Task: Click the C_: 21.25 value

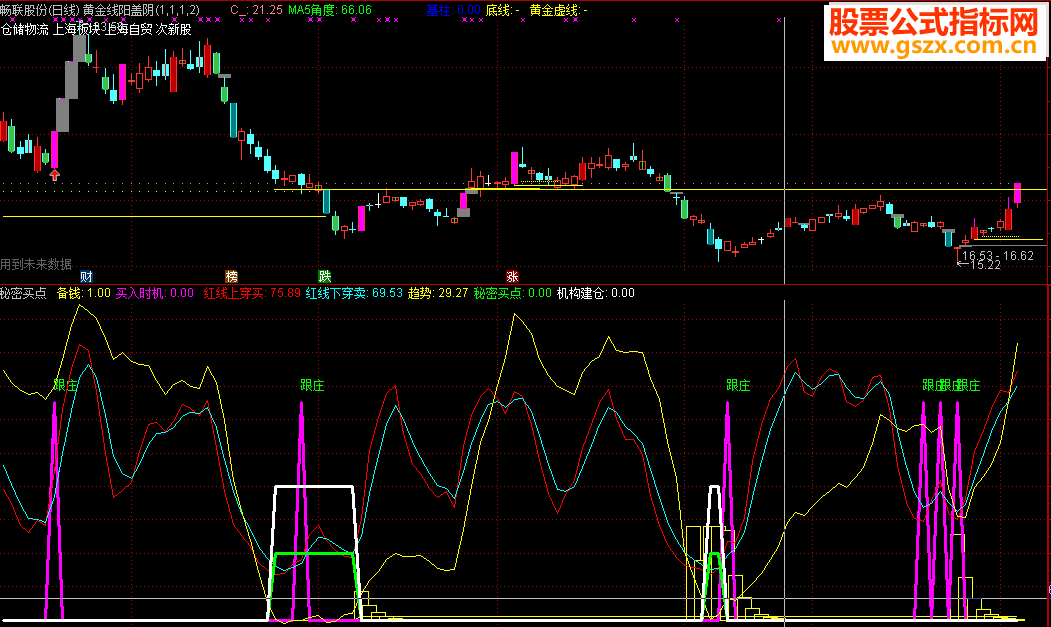Action: click(x=256, y=10)
